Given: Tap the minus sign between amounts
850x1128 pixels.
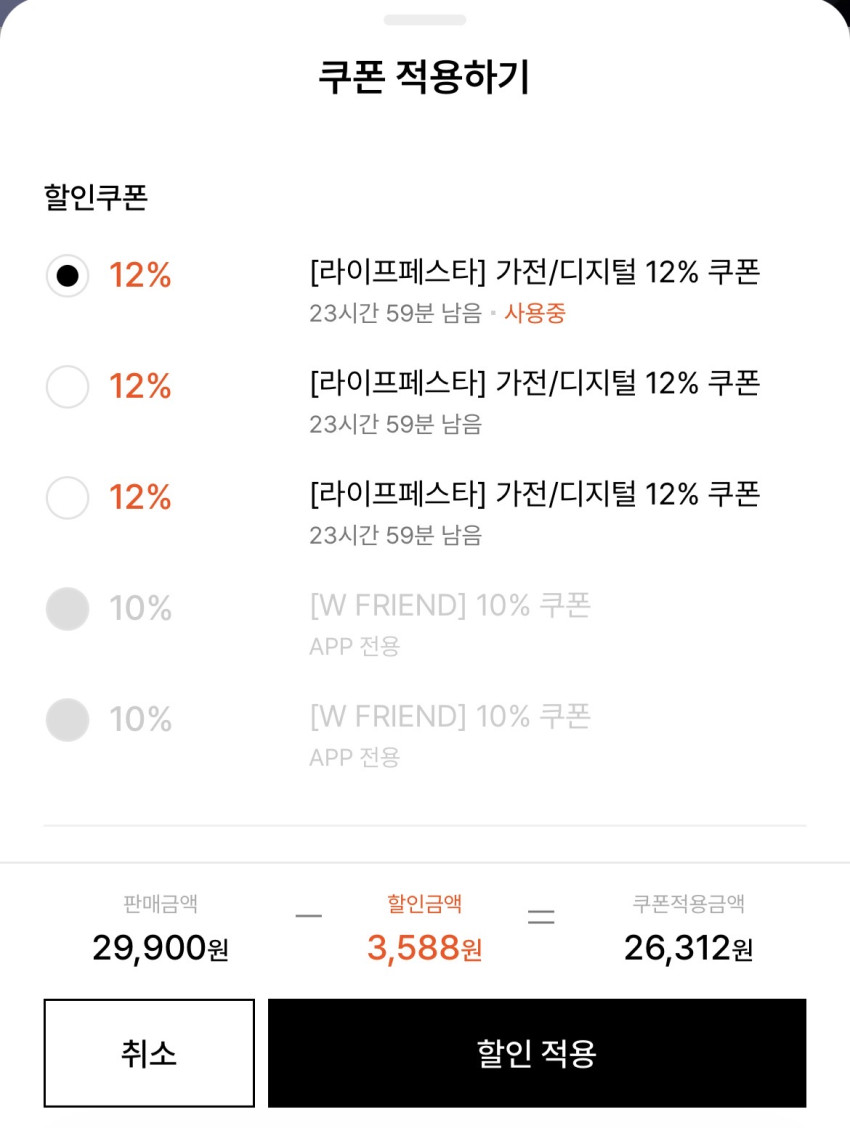Looking at the screenshot, I should (309, 916).
